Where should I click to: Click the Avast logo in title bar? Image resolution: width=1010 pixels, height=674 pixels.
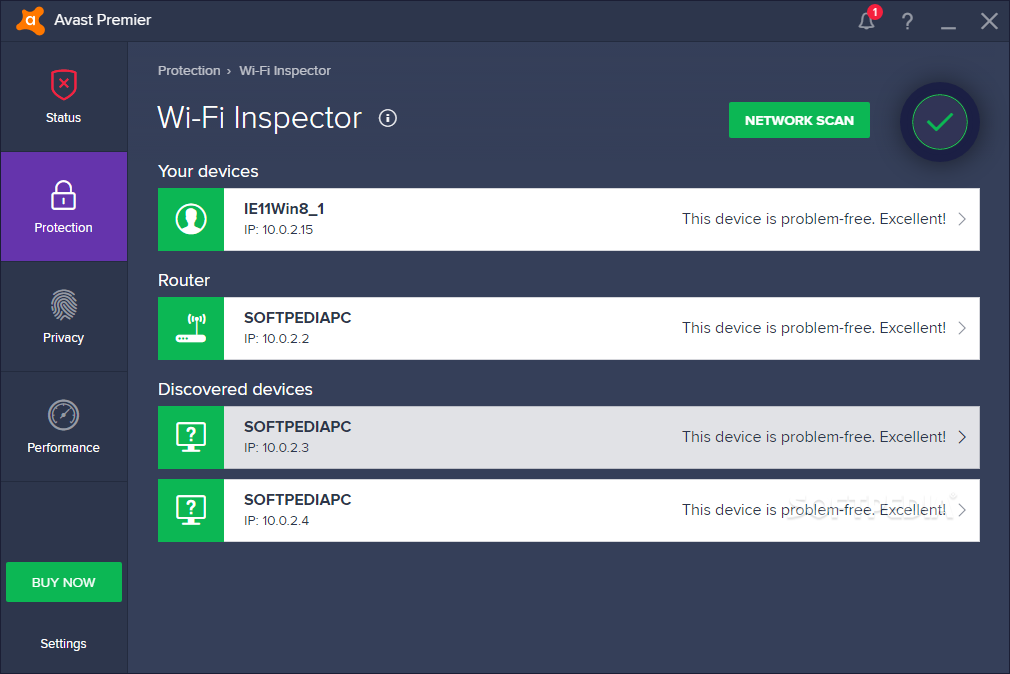(30, 20)
